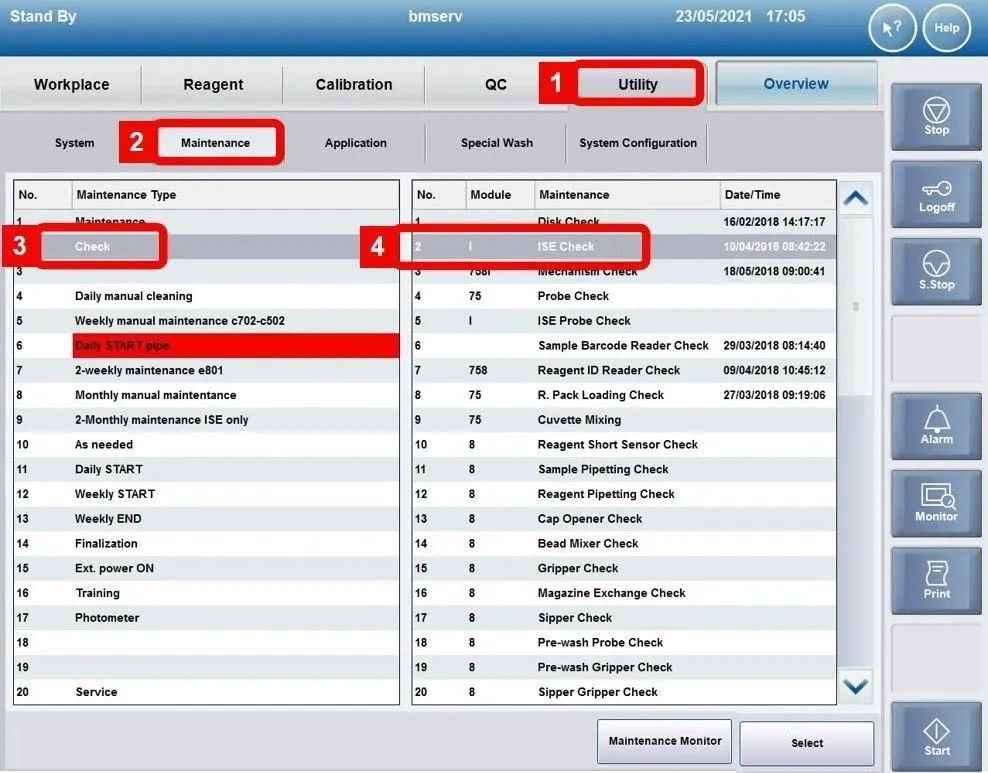Select the System sub-tab
Screen dimensions: 988x773
pos(74,143)
